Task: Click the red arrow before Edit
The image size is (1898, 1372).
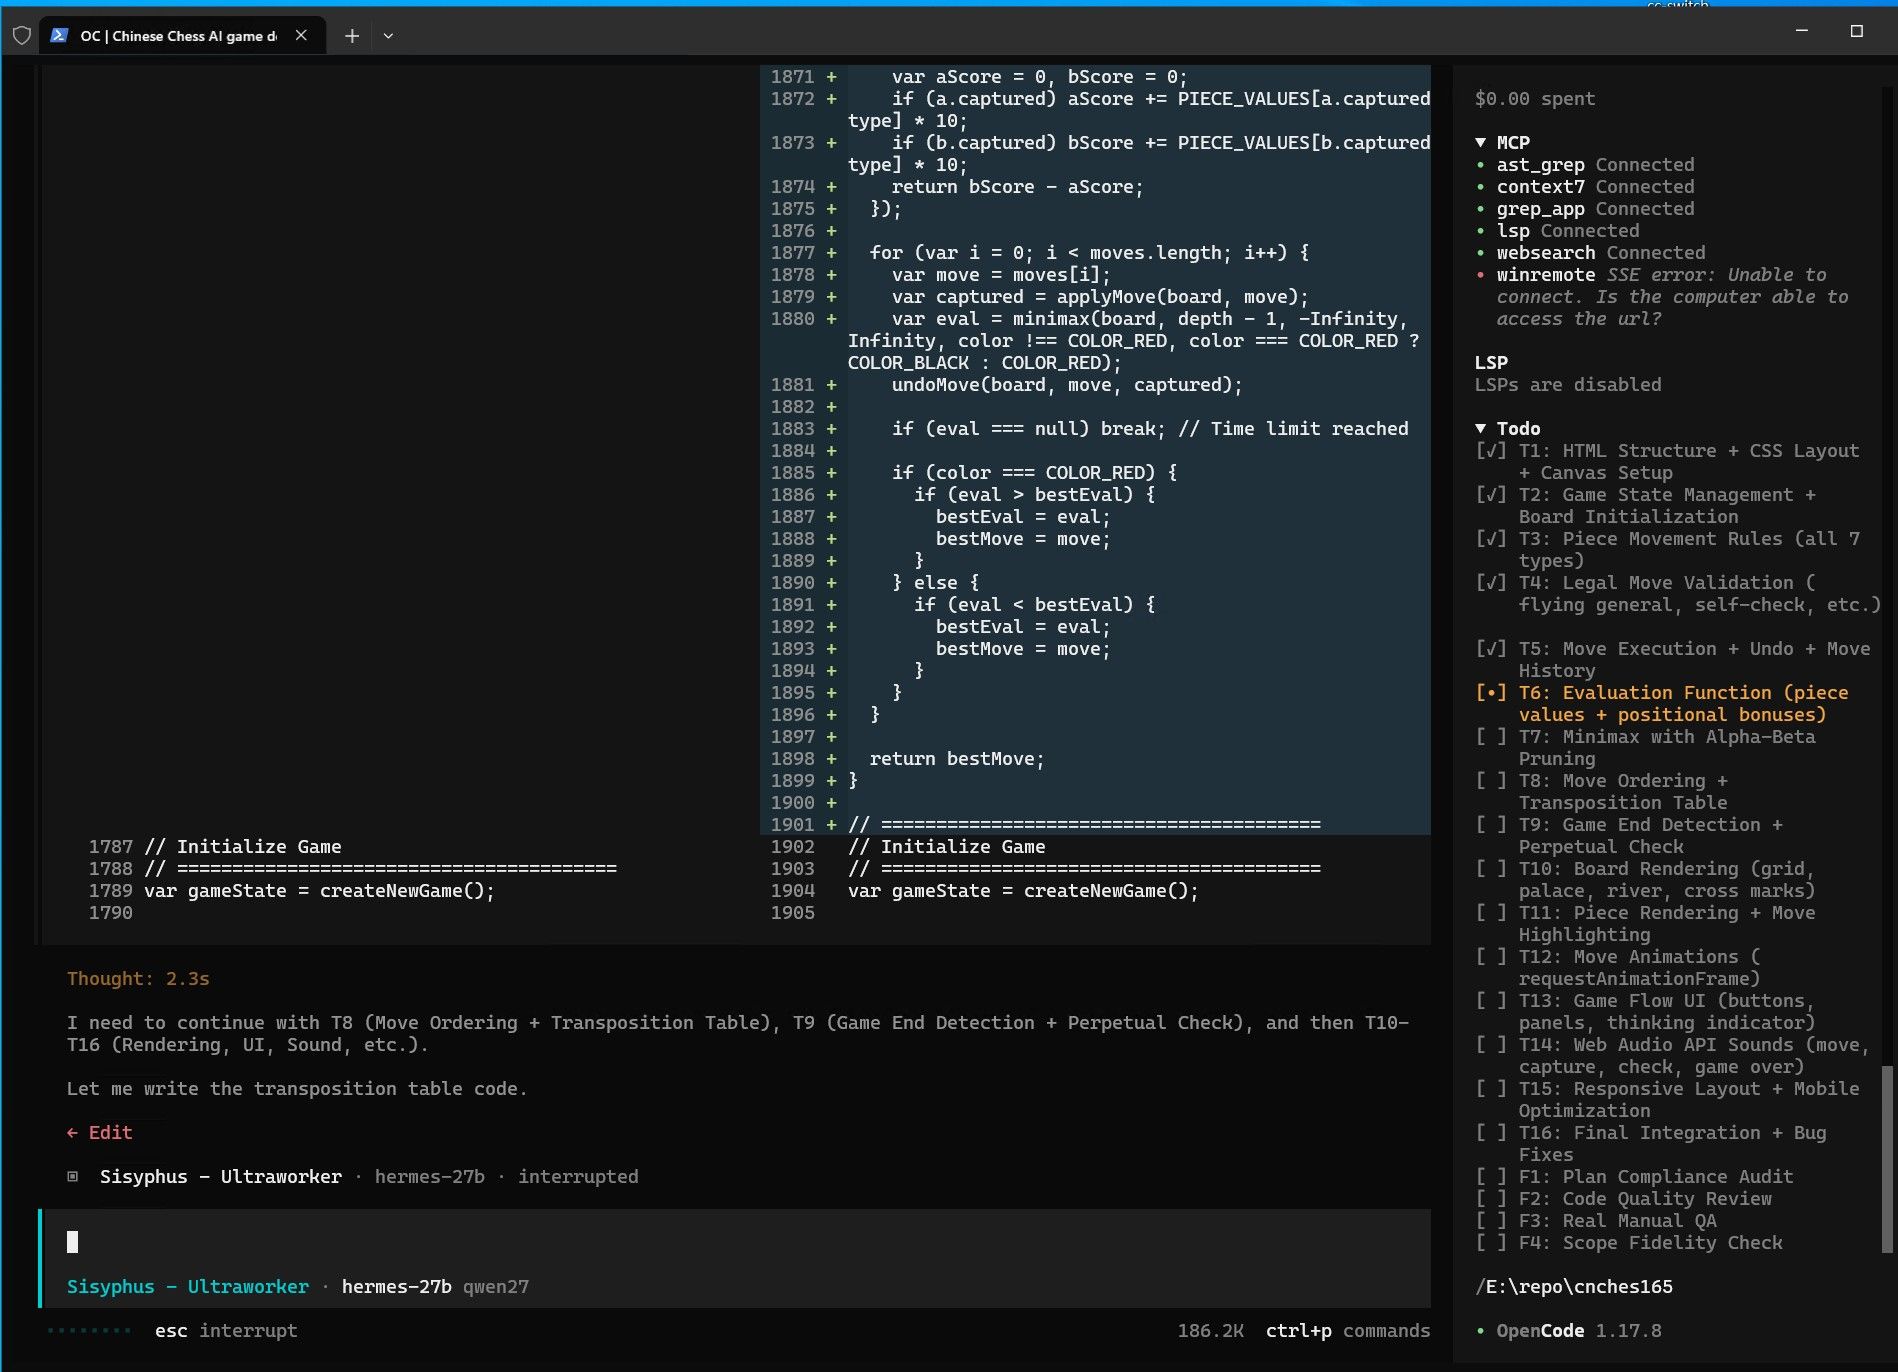Action: pyautogui.click(x=72, y=1133)
